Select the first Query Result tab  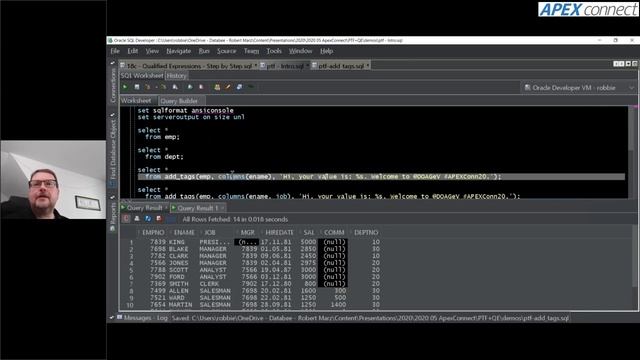coord(144,208)
